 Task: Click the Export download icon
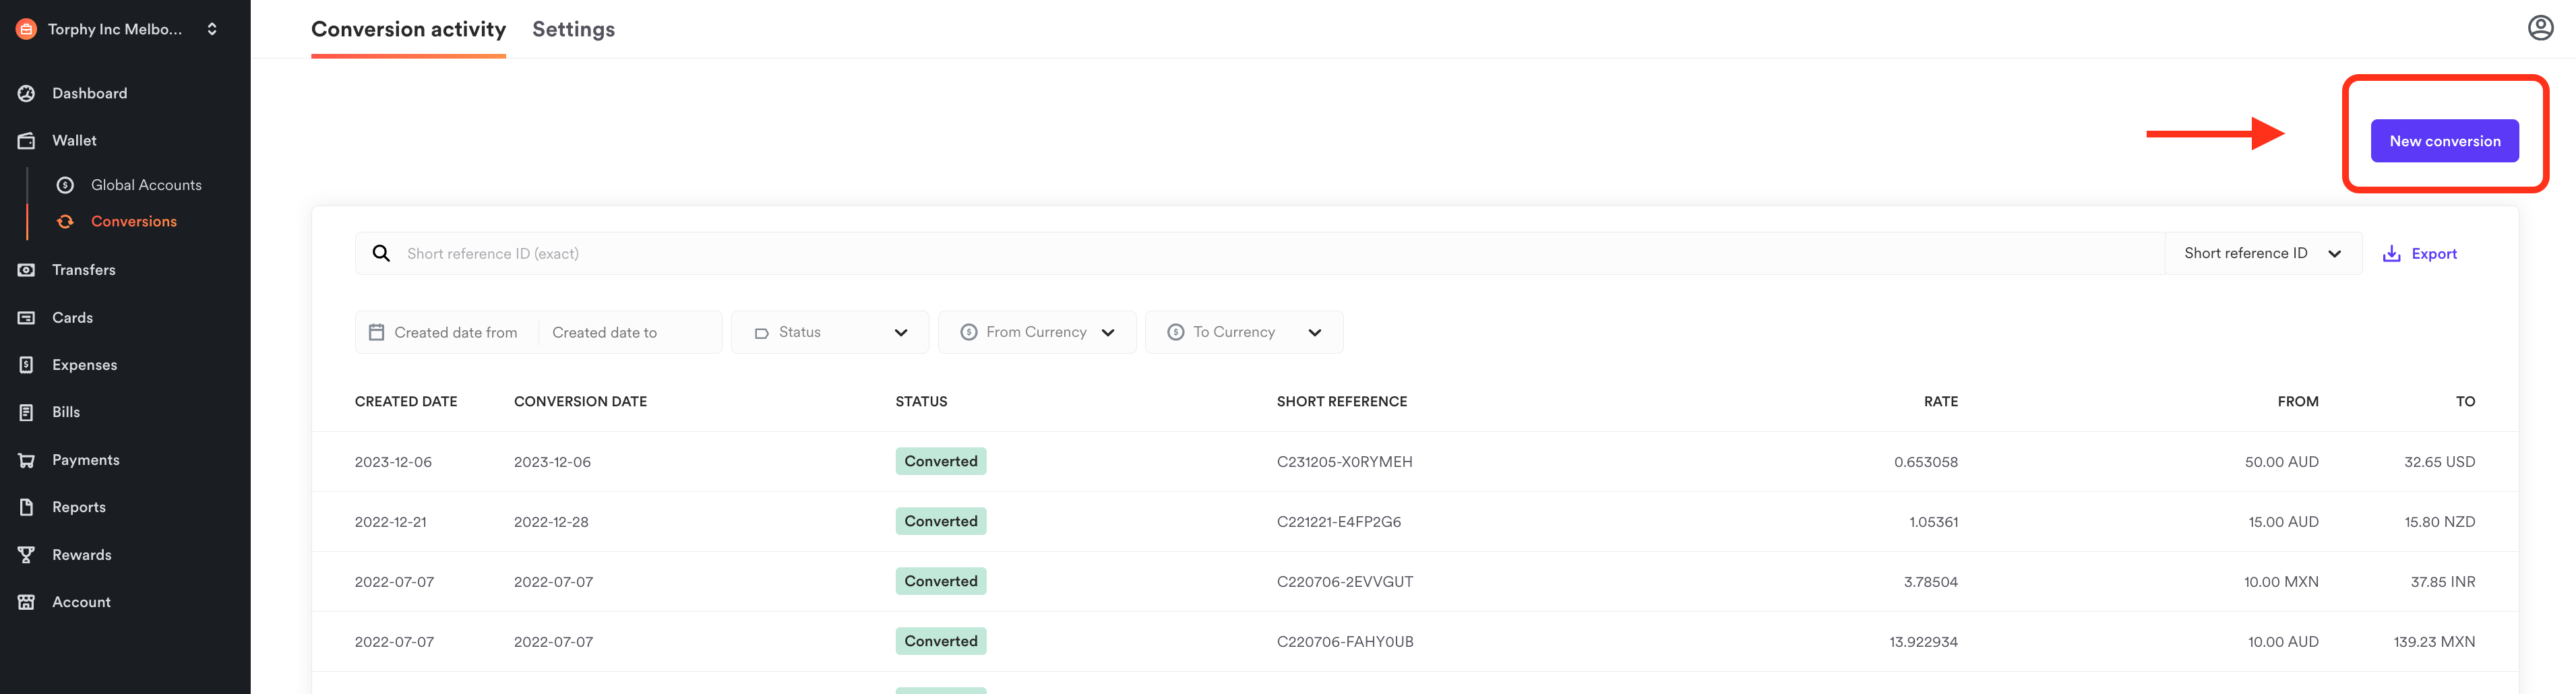coord(2391,254)
